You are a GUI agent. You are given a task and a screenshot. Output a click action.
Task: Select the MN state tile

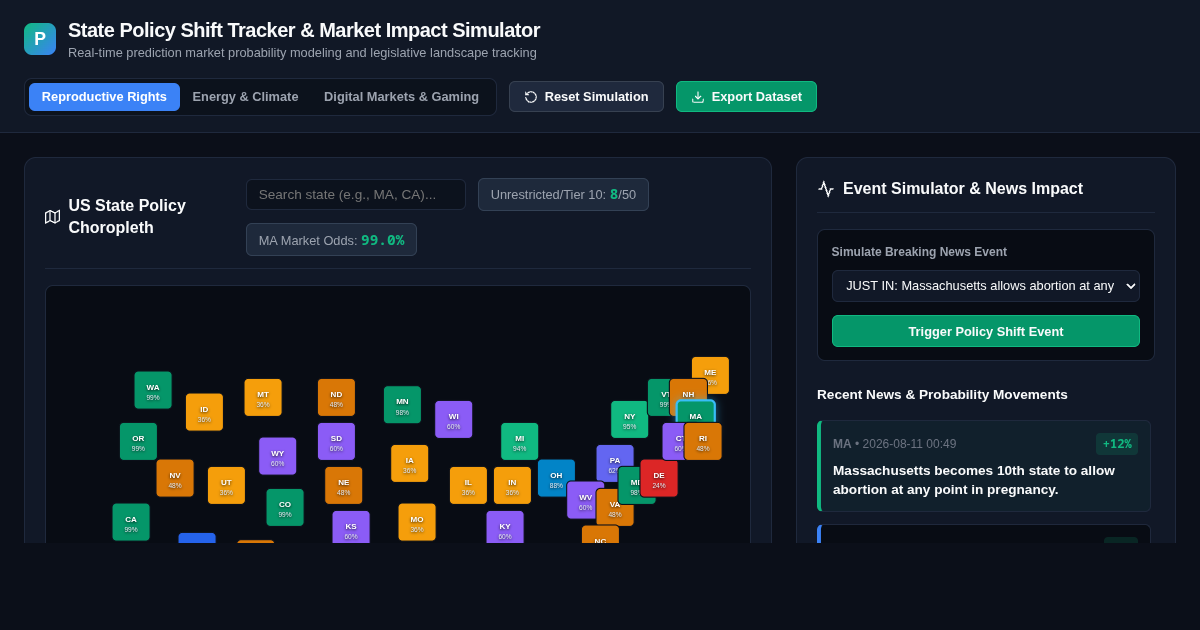(402, 405)
